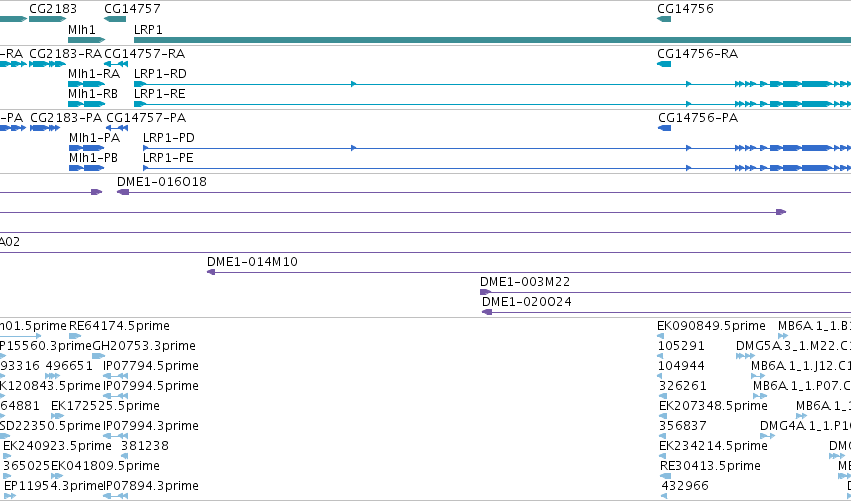
Task: Select the EK041809.5prime EST label
Action: [105, 466]
